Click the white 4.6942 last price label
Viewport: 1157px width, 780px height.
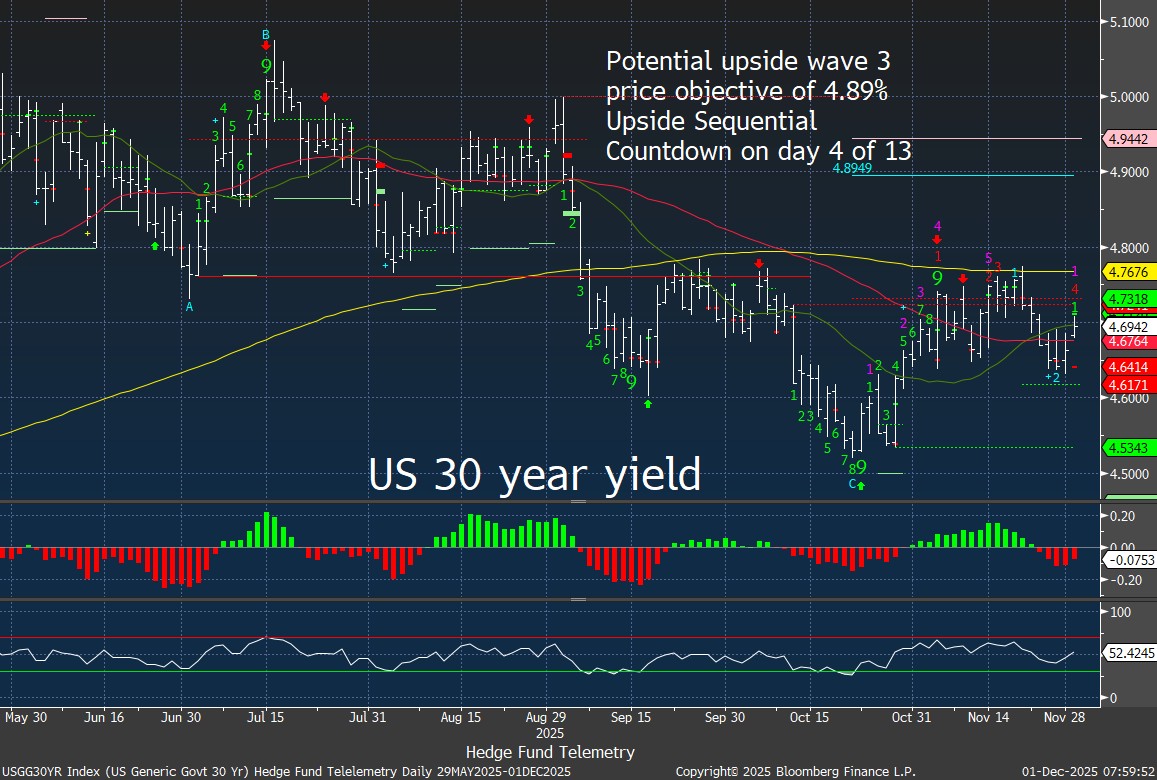tap(1126, 327)
